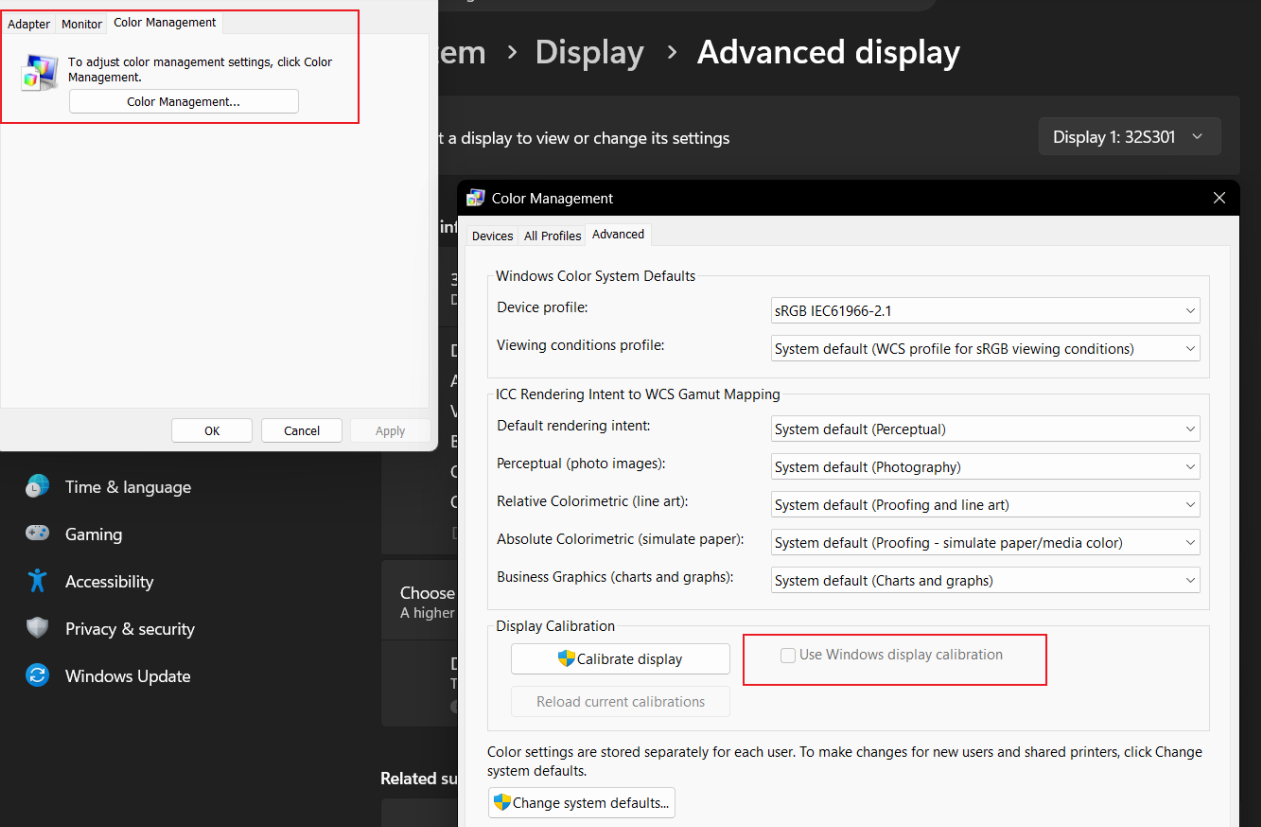Expand Business Graphics (charts and graphs) dropdown
This screenshot has height=827, width=1261.
(x=986, y=580)
